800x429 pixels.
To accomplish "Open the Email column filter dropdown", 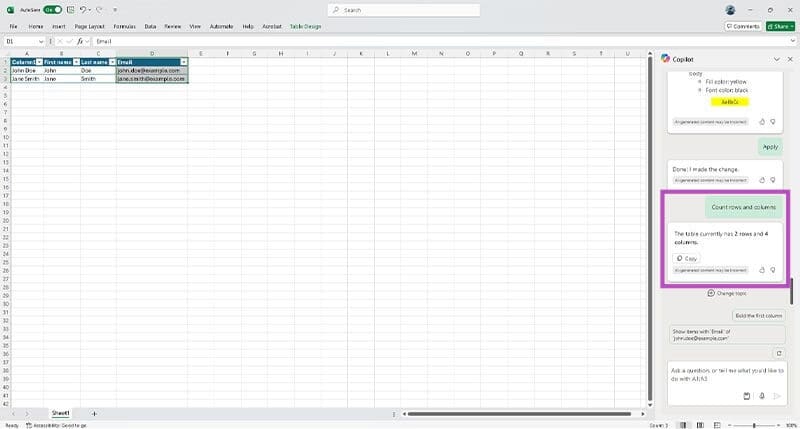I will (184, 62).
